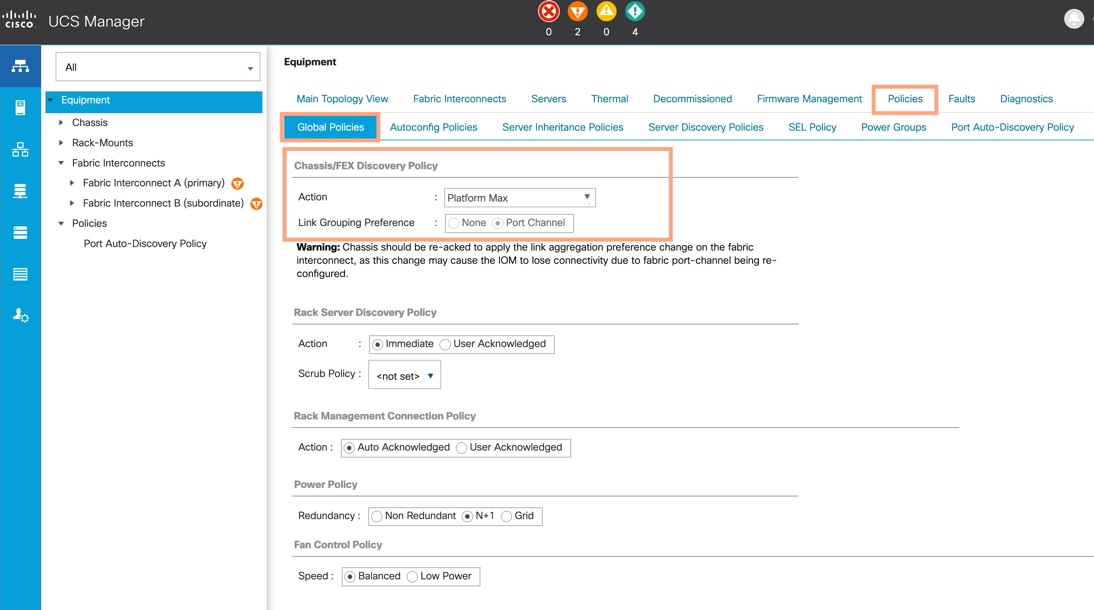Select the Autoconfig Policies subtab
The height and width of the screenshot is (610, 1094).
point(433,127)
